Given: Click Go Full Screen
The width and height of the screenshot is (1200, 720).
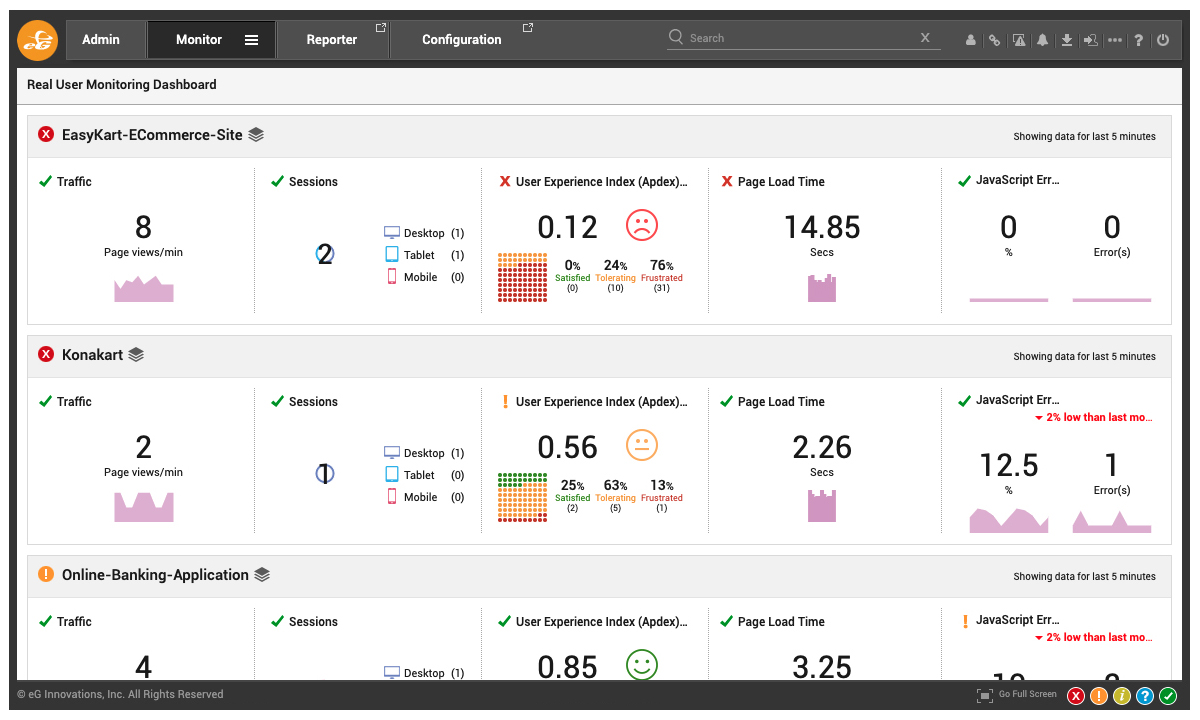Looking at the screenshot, I should [x=1017, y=694].
